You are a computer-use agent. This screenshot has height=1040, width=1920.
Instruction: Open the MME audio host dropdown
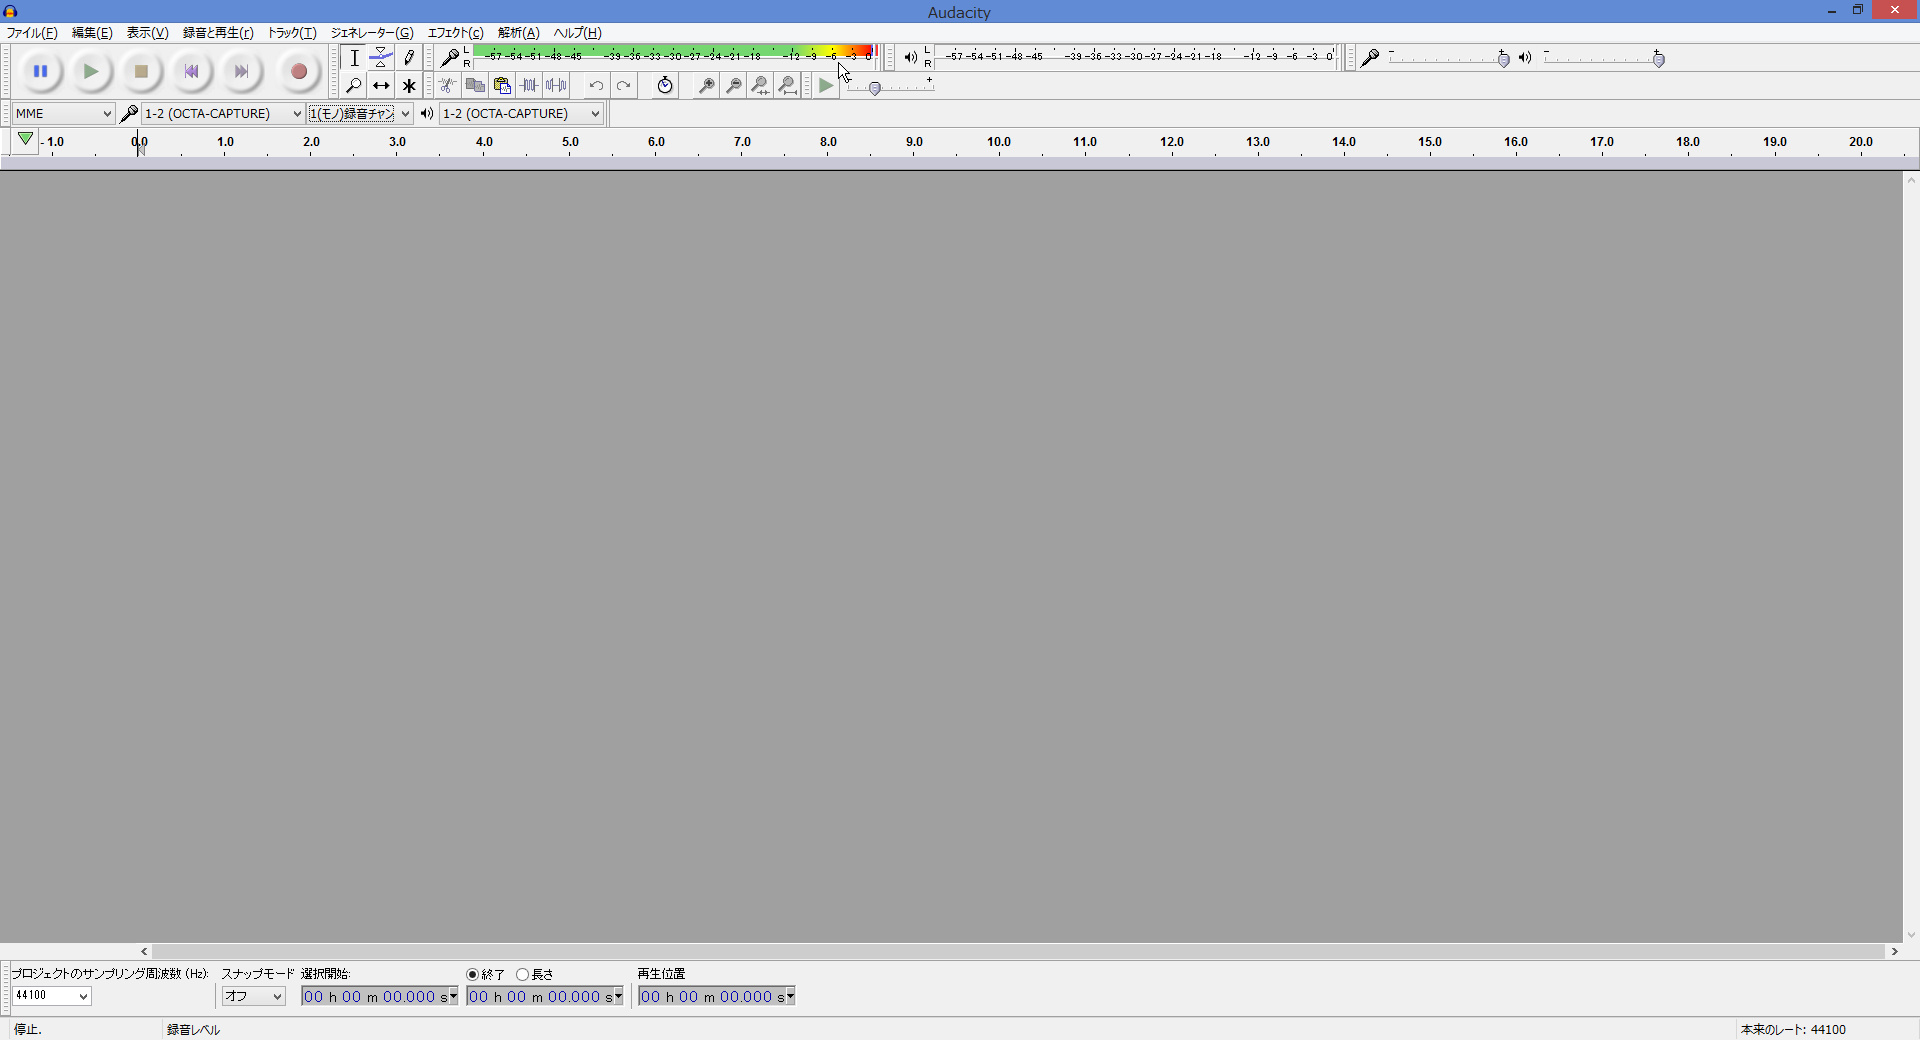[x=63, y=113]
